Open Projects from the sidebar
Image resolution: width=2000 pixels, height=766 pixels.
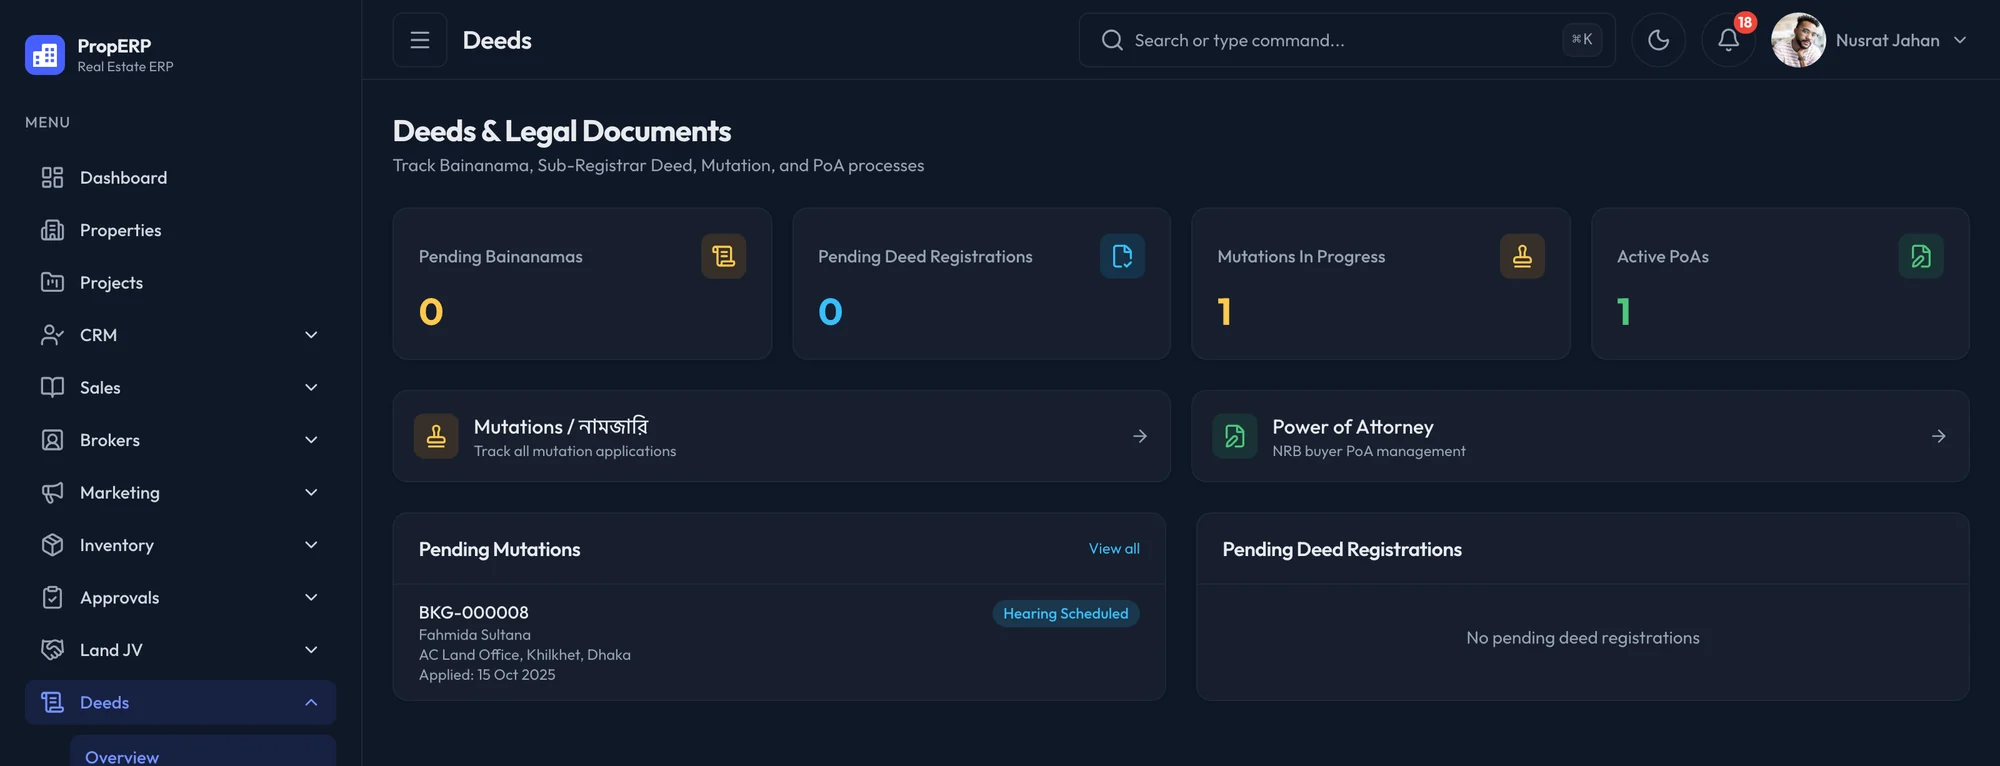(x=180, y=282)
